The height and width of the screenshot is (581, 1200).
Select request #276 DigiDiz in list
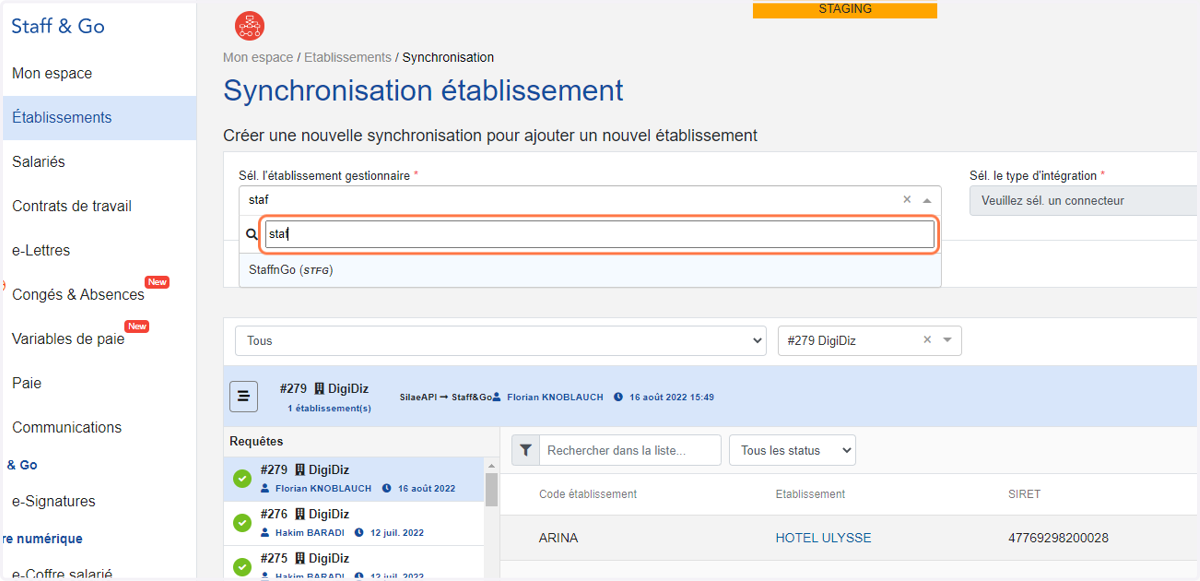pos(355,523)
